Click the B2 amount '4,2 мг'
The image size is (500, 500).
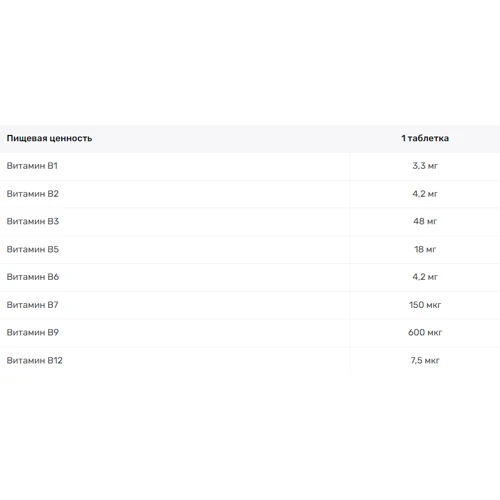click(x=425, y=194)
